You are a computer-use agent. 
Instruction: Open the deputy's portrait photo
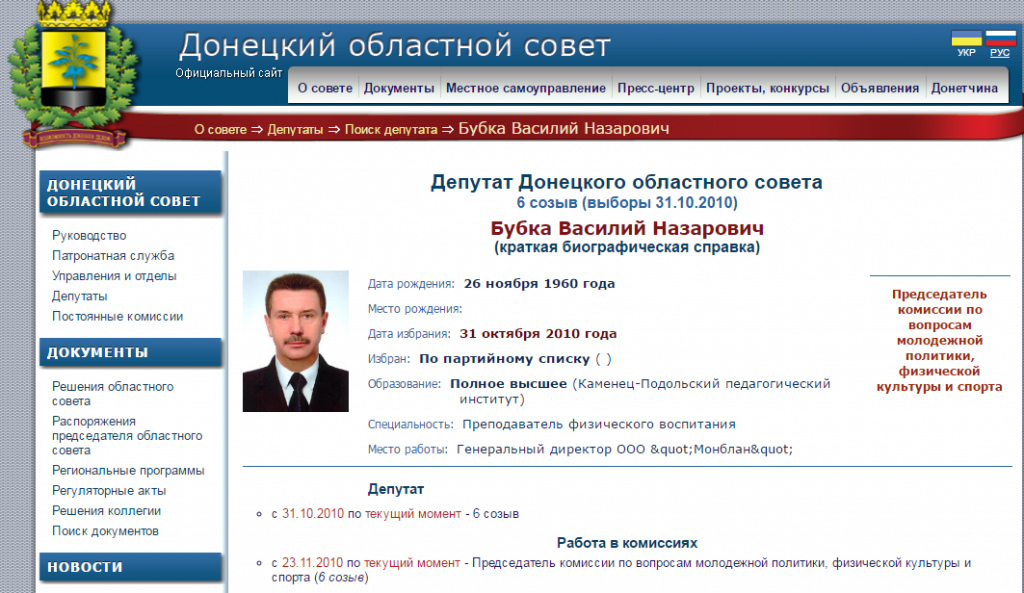(x=295, y=341)
